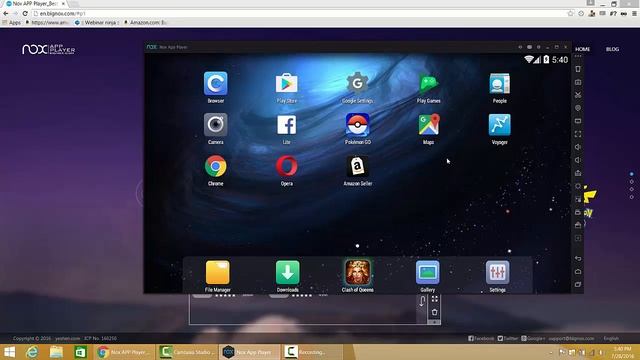This screenshot has height=360, width=640.
Task: Bookmark this page with the star icon
Action: (570, 13)
